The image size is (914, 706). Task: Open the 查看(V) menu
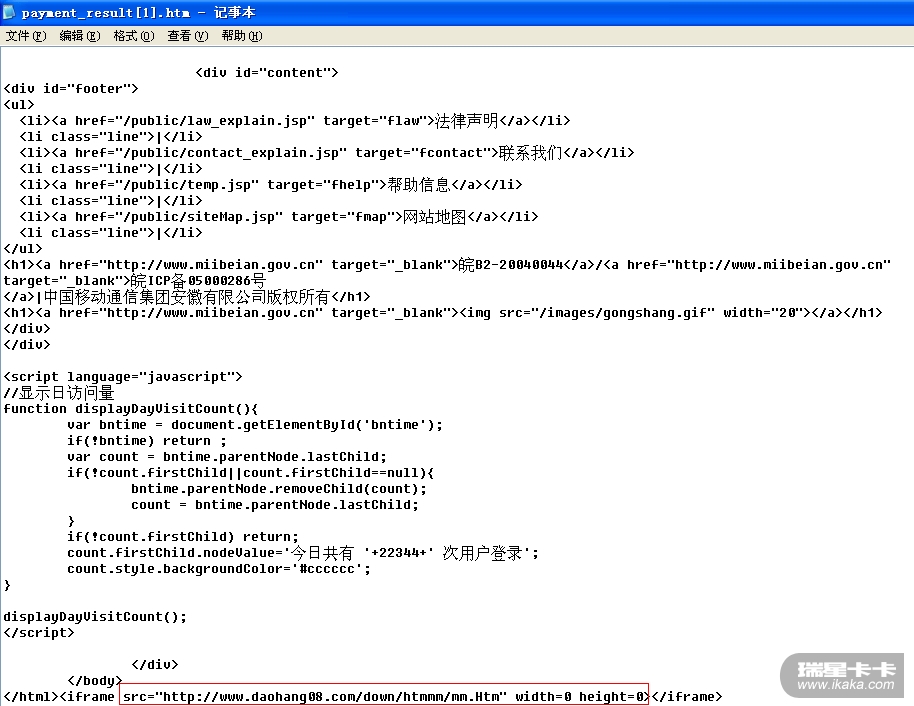pyautogui.click(x=188, y=36)
